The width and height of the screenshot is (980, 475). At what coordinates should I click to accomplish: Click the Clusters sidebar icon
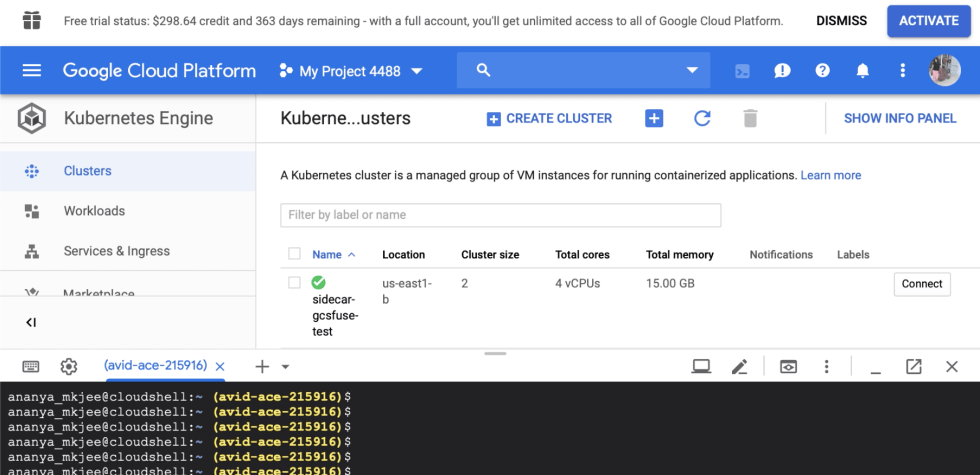point(32,171)
